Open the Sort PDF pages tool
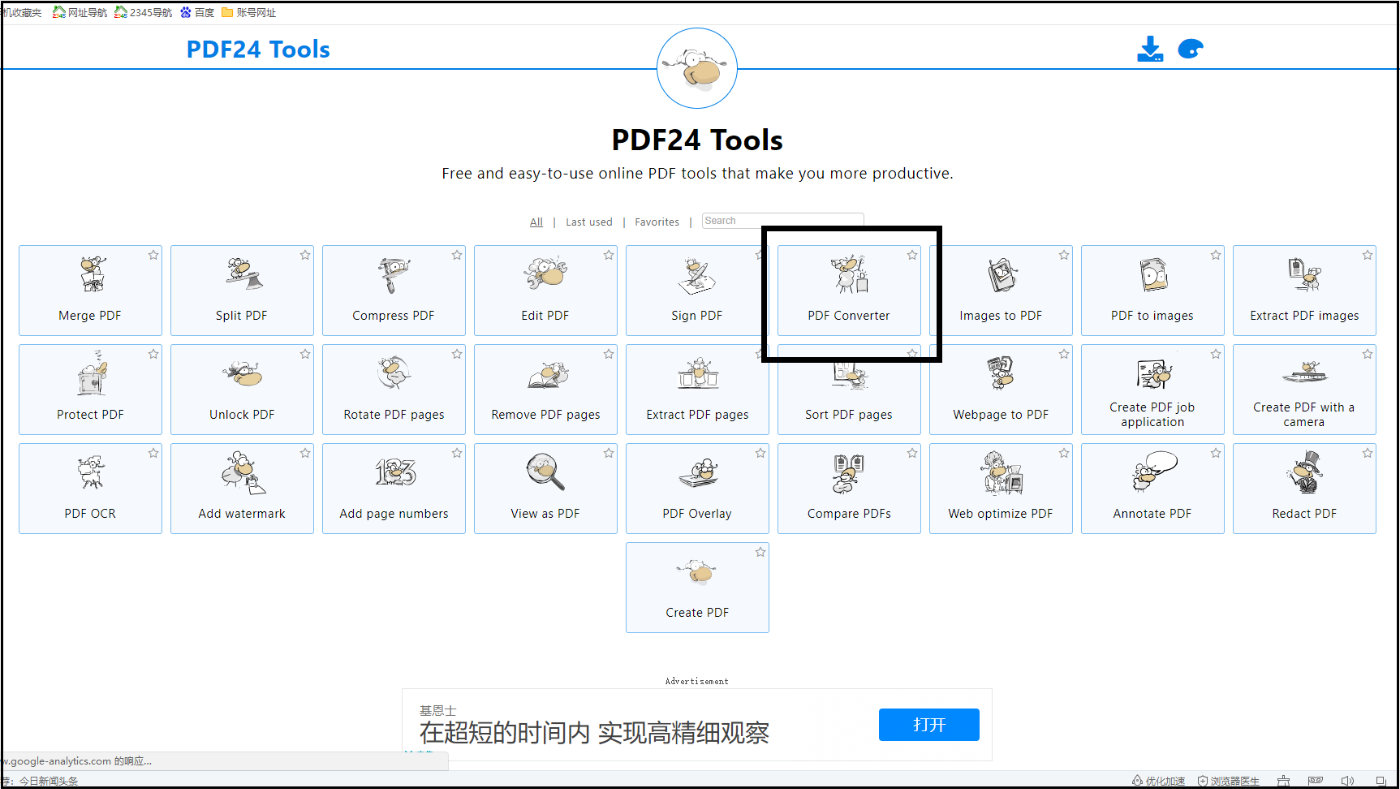 [x=849, y=389]
